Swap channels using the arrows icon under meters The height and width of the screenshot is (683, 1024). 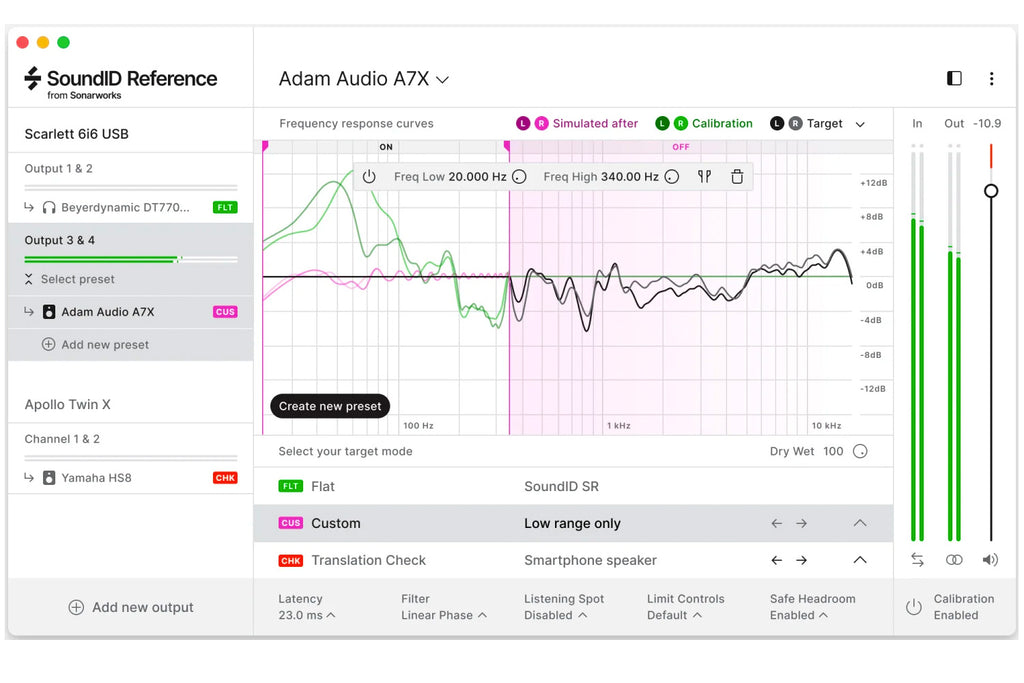917,560
